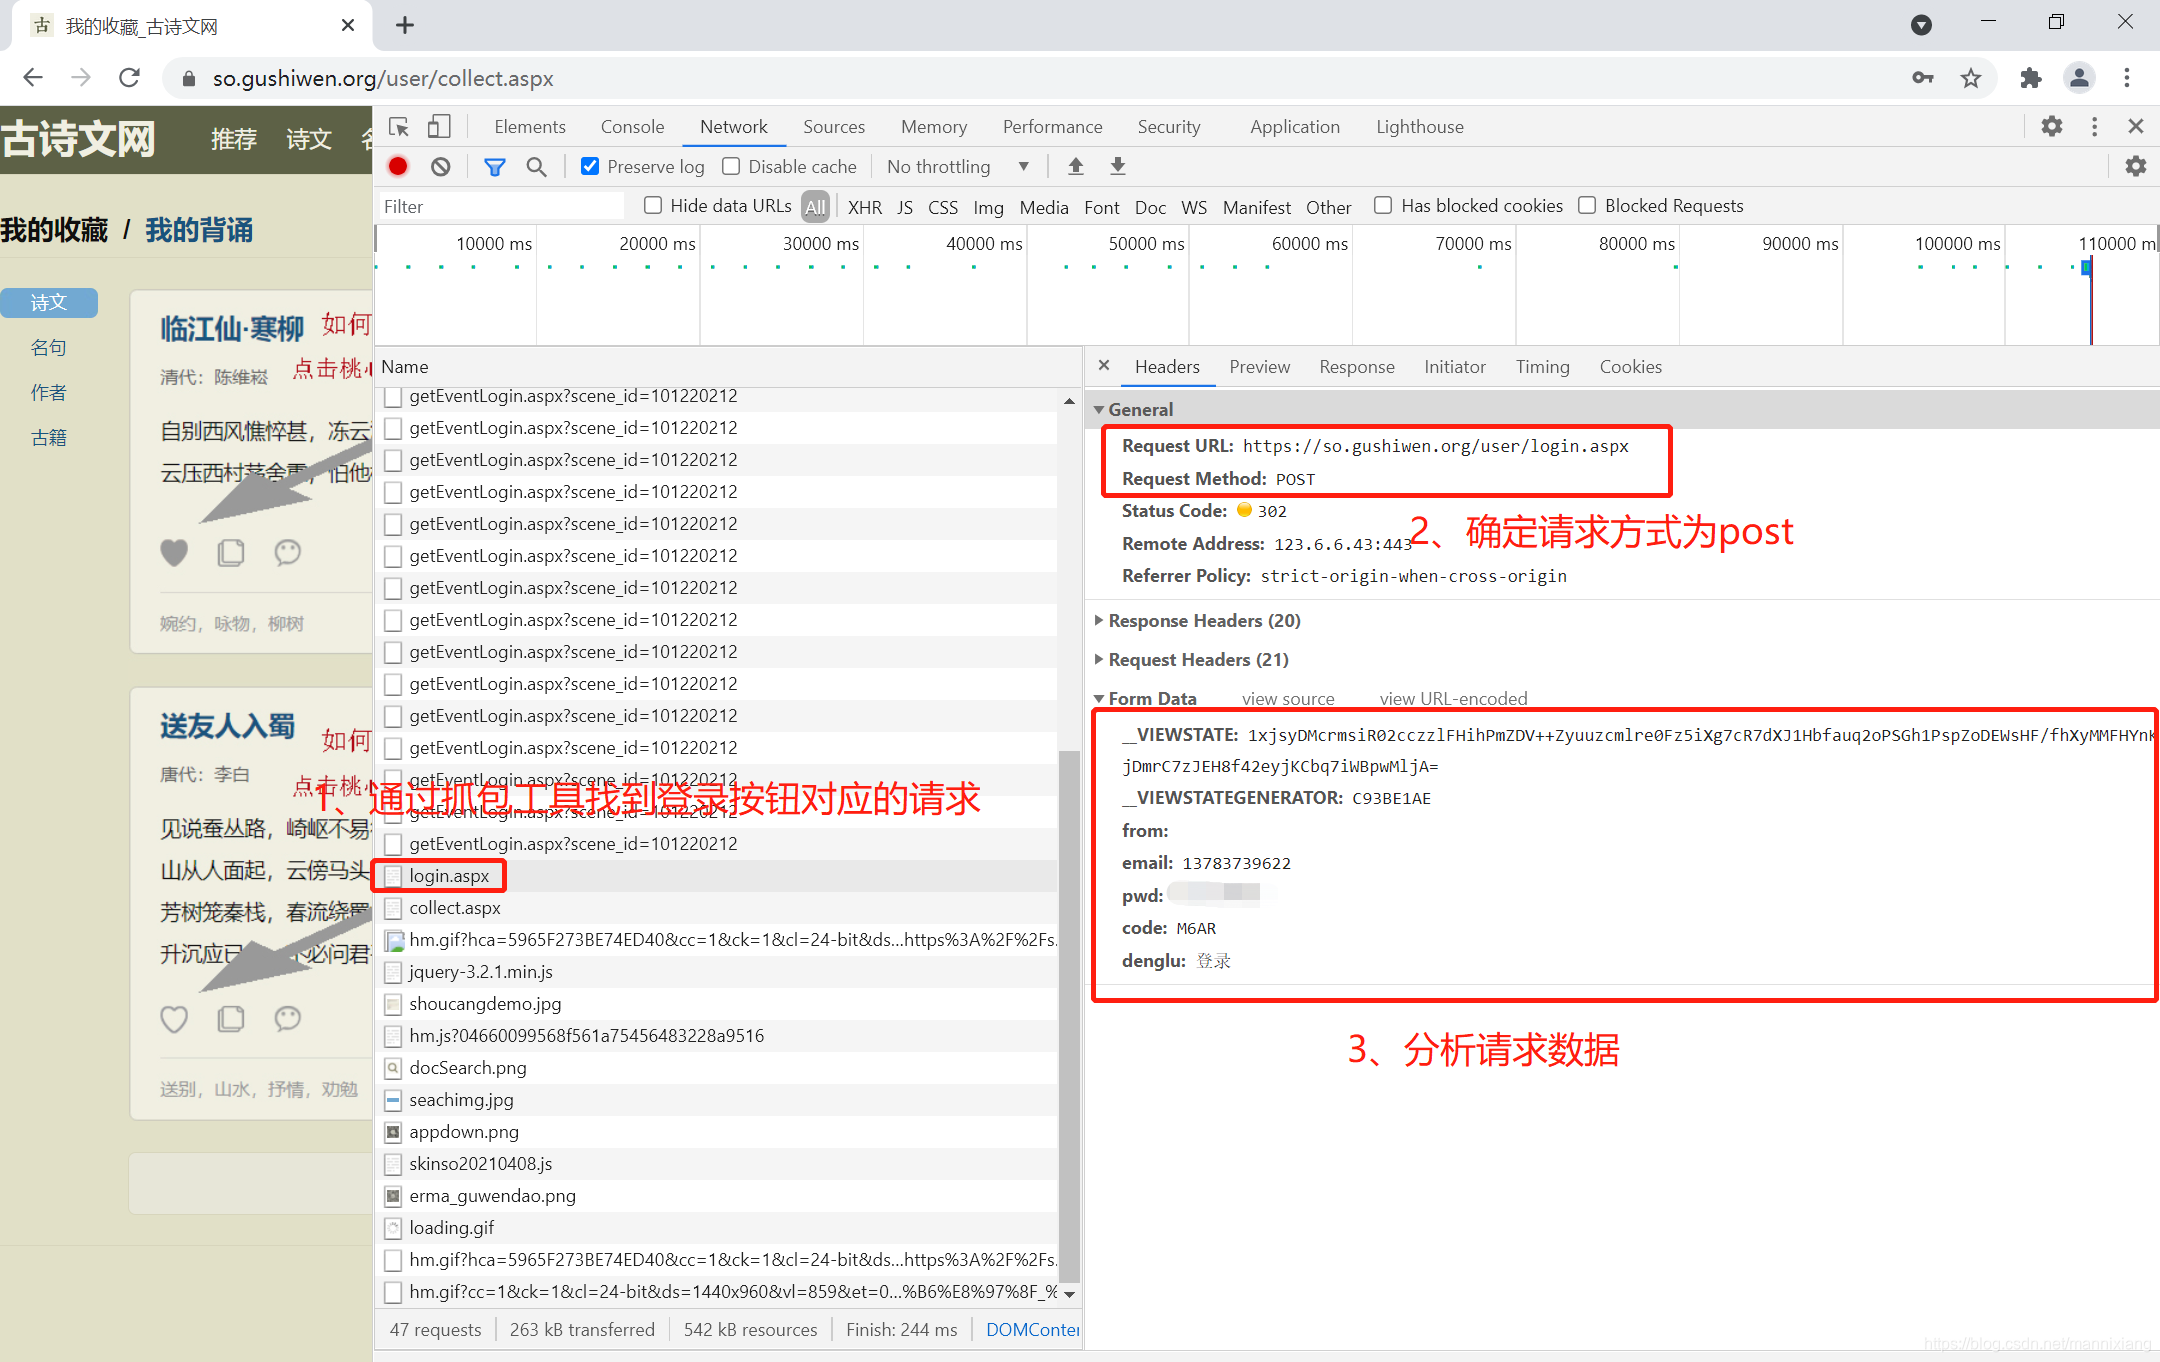2160x1362 pixels.
Task: Reload the current page
Action: click(129, 78)
